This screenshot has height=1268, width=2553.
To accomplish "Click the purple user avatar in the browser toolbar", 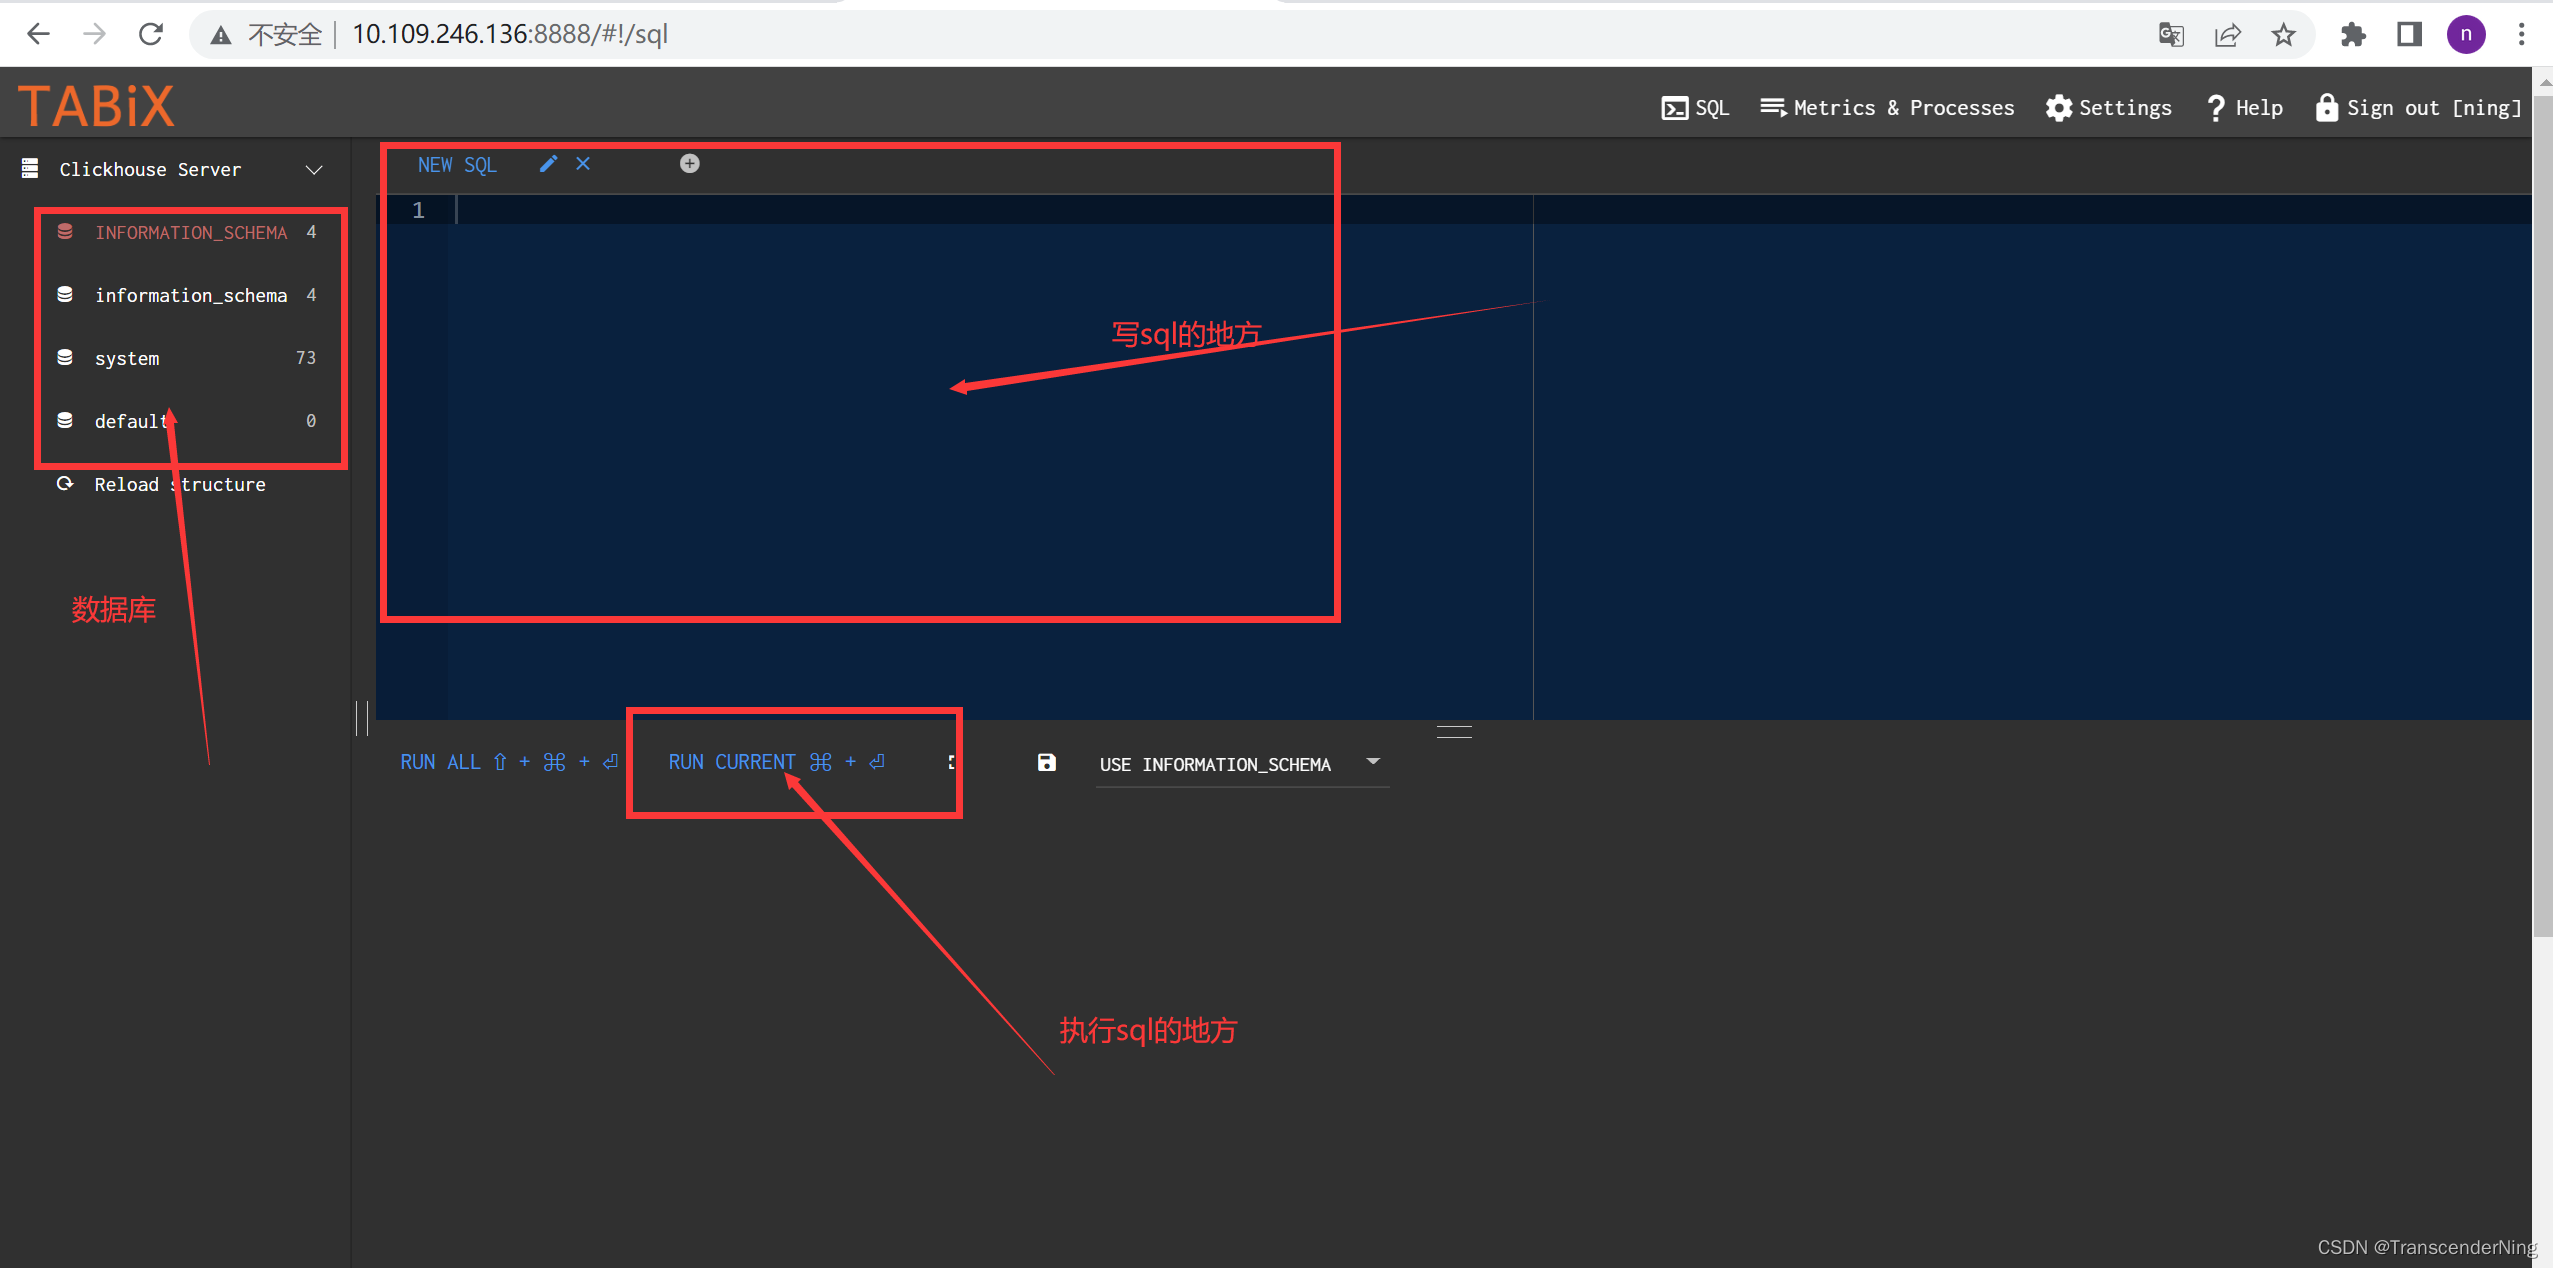I will pos(2466,33).
